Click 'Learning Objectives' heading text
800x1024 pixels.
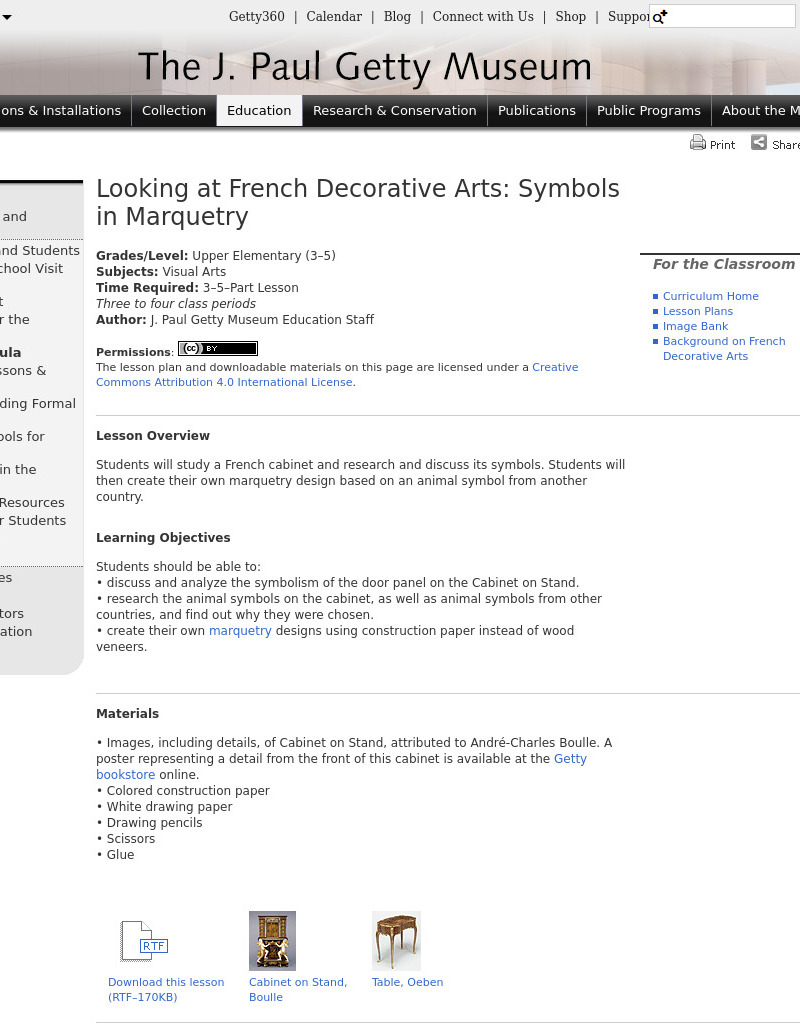click(x=163, y=537)
